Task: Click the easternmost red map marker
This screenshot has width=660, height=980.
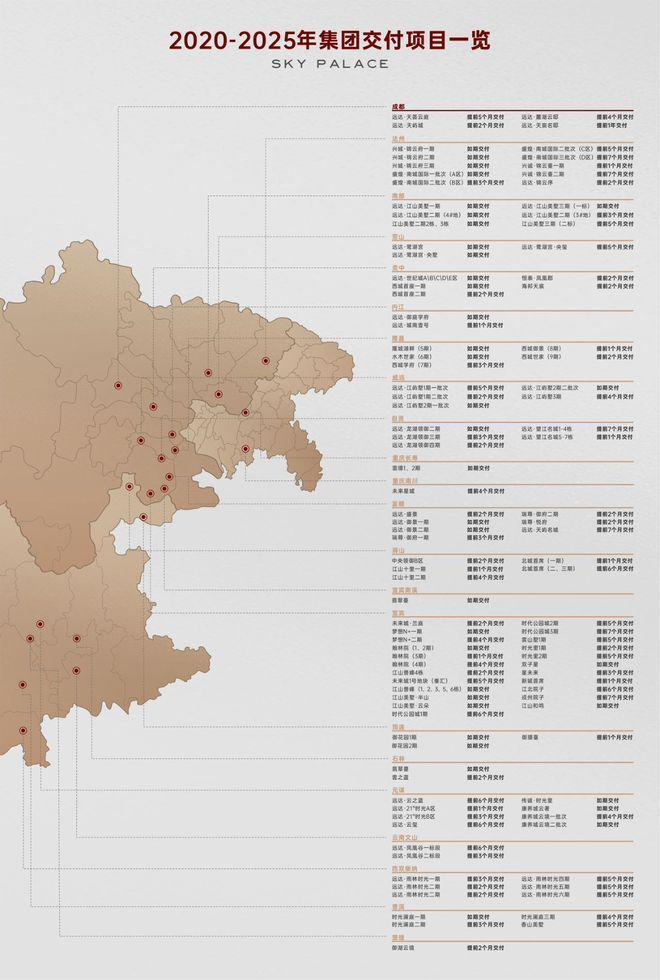Action: (x=266, y=361)
